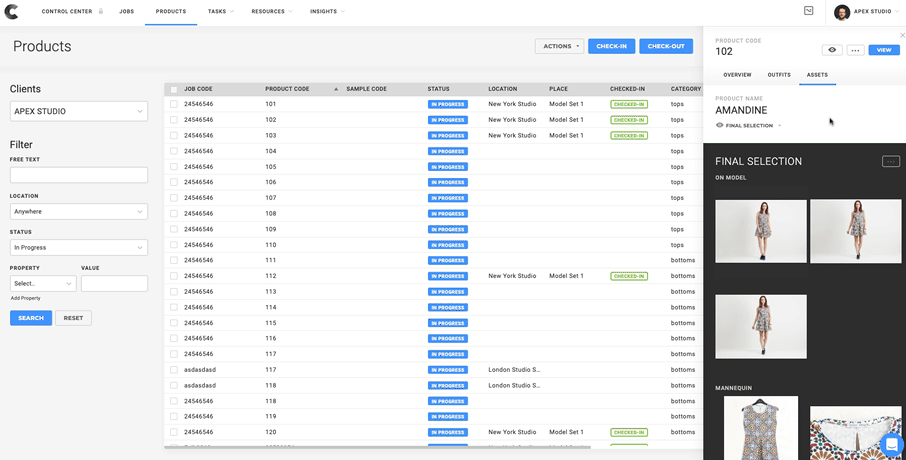Open the Actions dropdown button
Viewport: 906px width, 460px height.
tap(559, 46)
